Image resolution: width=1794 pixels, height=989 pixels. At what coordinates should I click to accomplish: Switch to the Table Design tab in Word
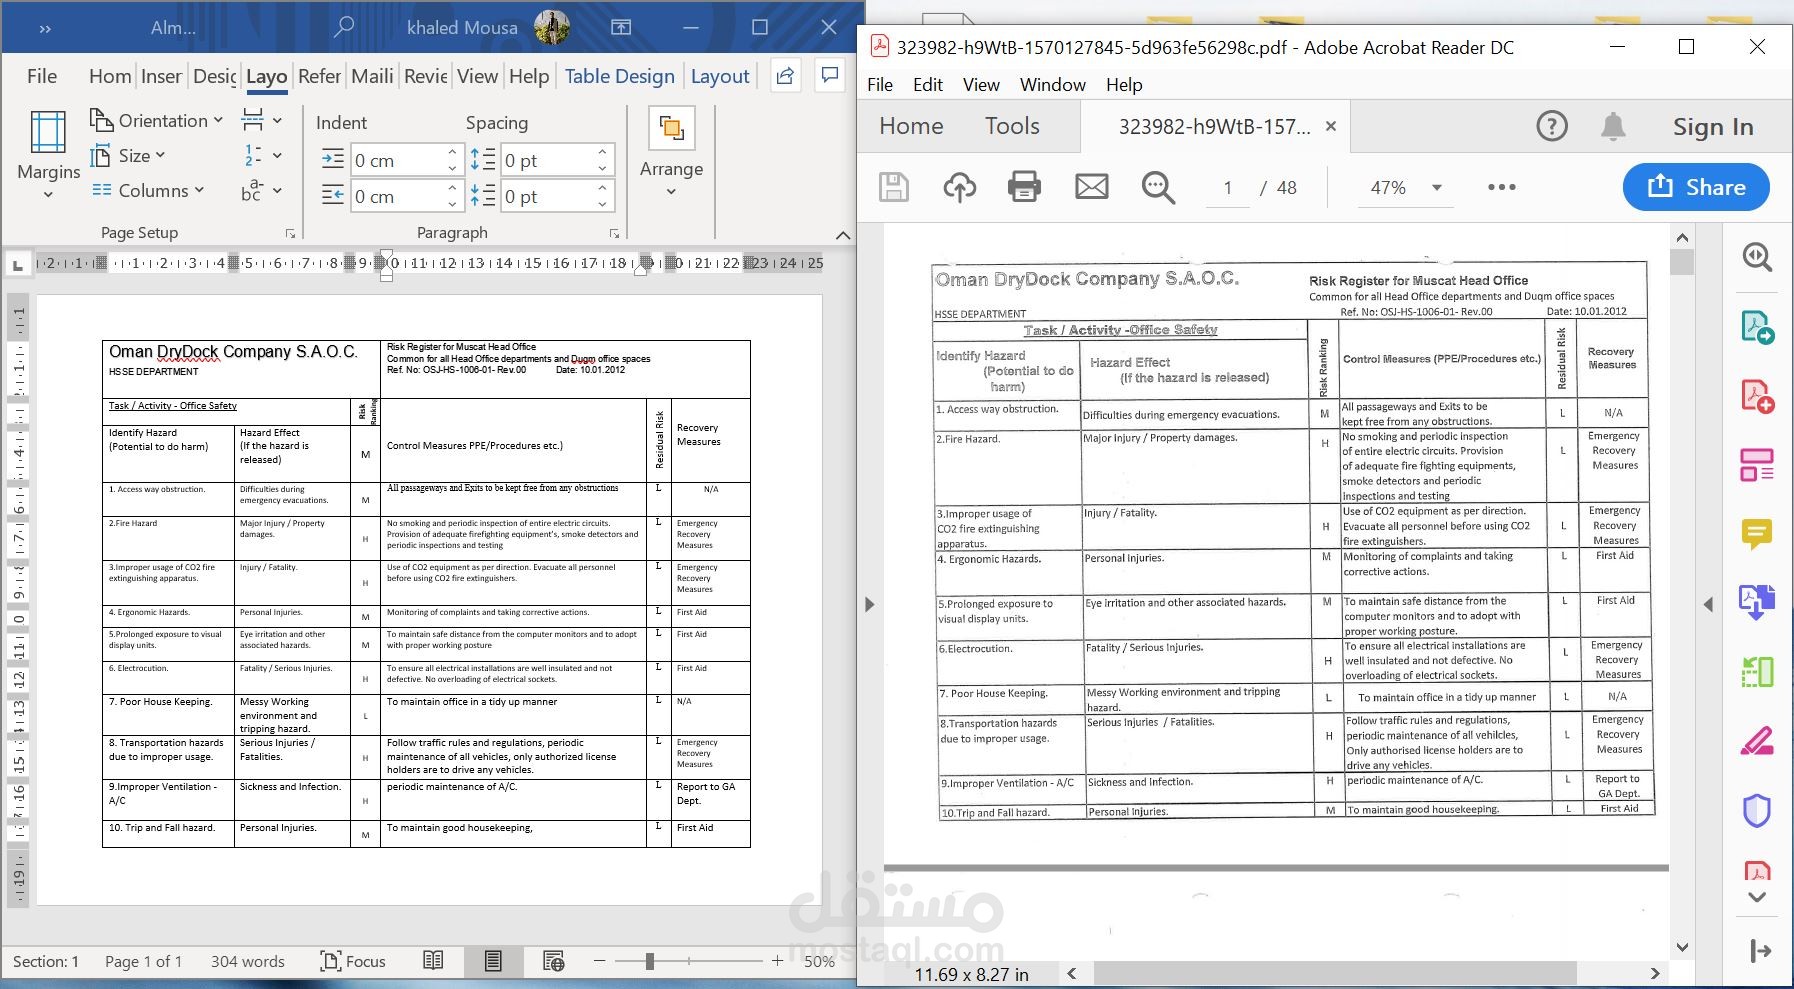tap(619, 76)
